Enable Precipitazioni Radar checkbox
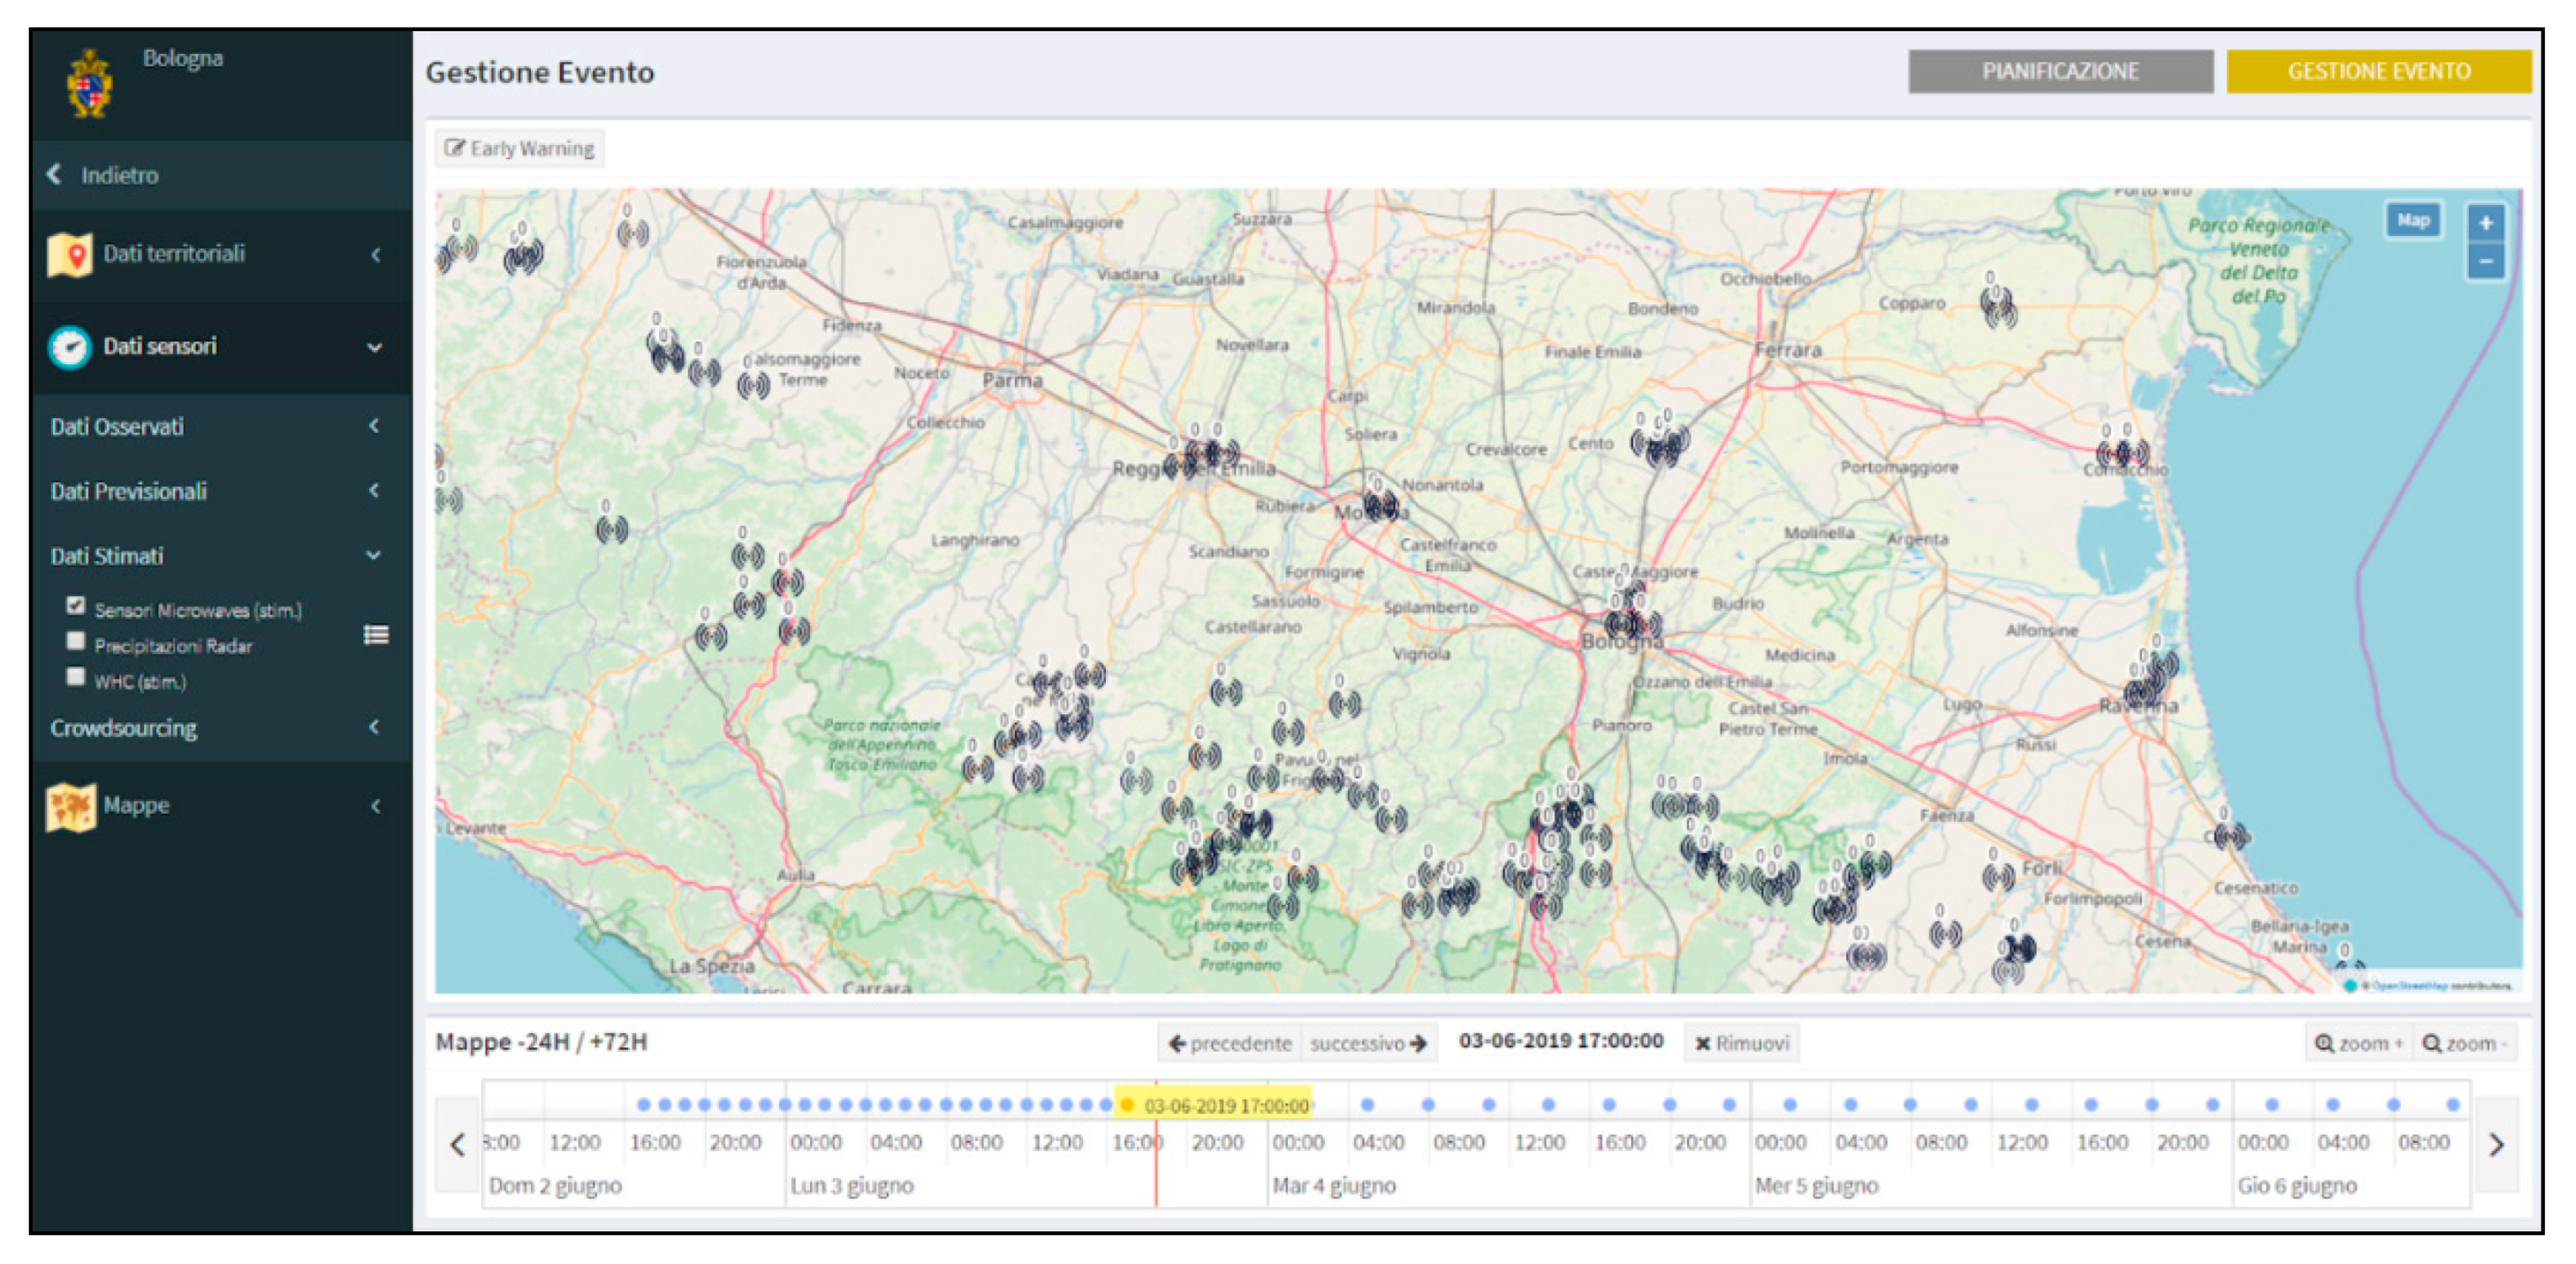 (75, 641)
